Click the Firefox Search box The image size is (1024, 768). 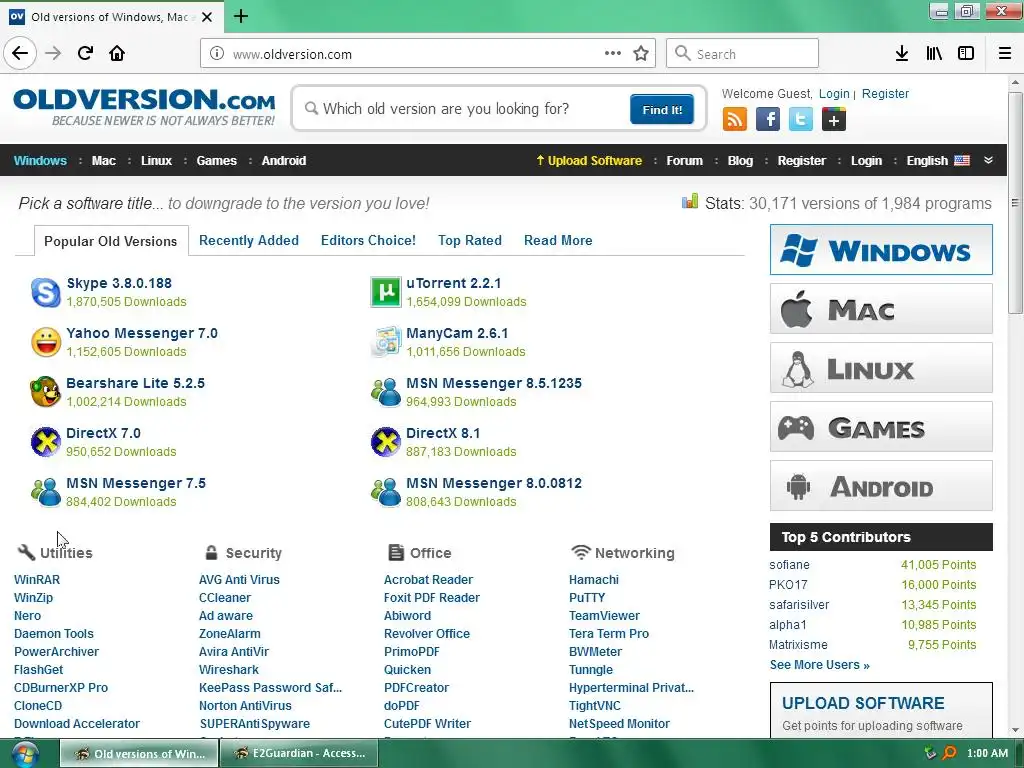point(743,54)
